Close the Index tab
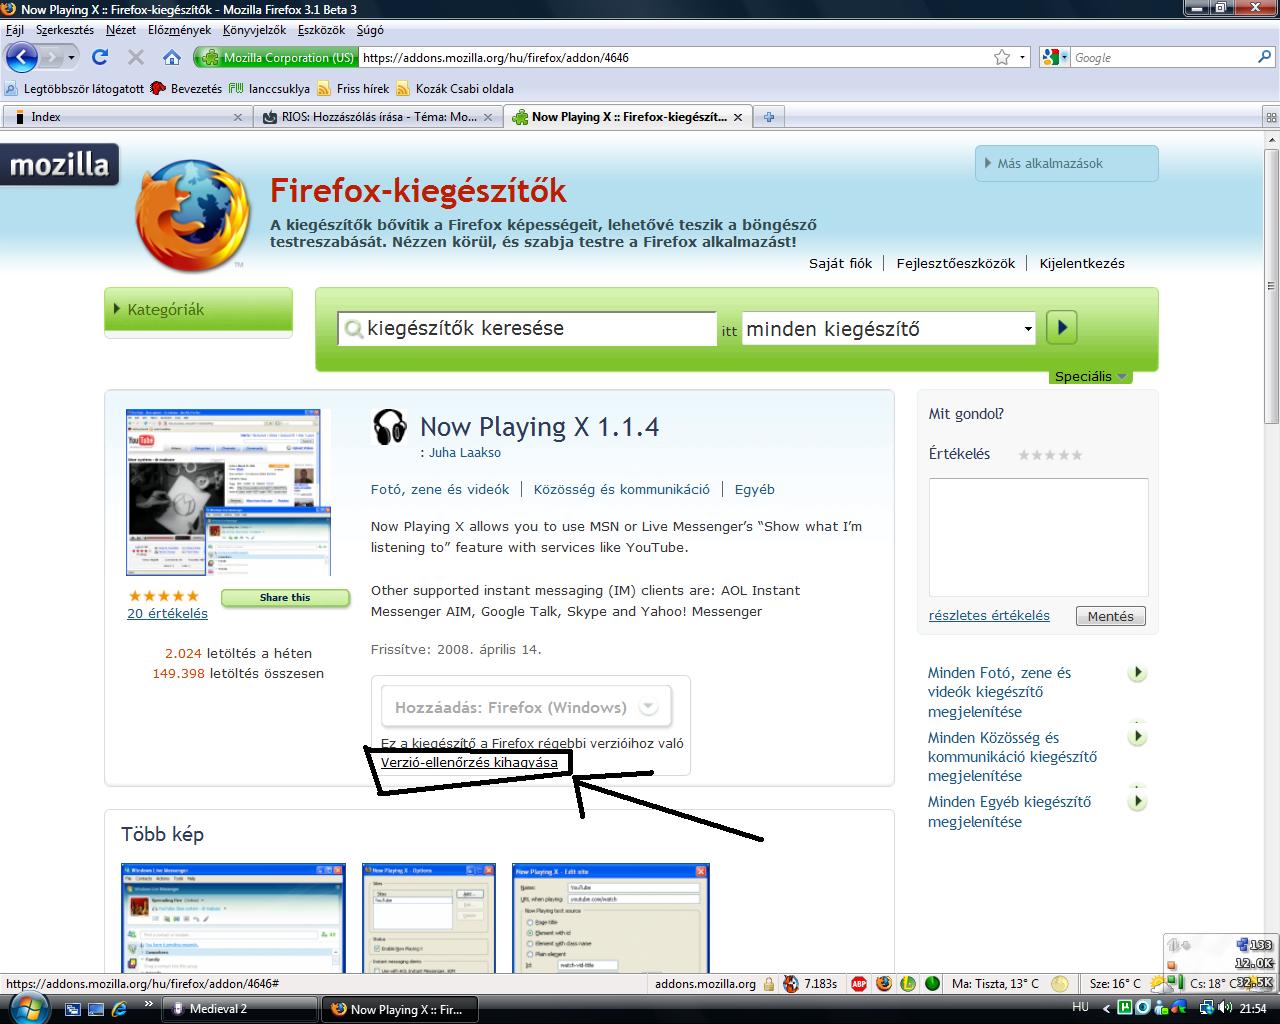1280x1024 pixels. click(x=238, y=117)
